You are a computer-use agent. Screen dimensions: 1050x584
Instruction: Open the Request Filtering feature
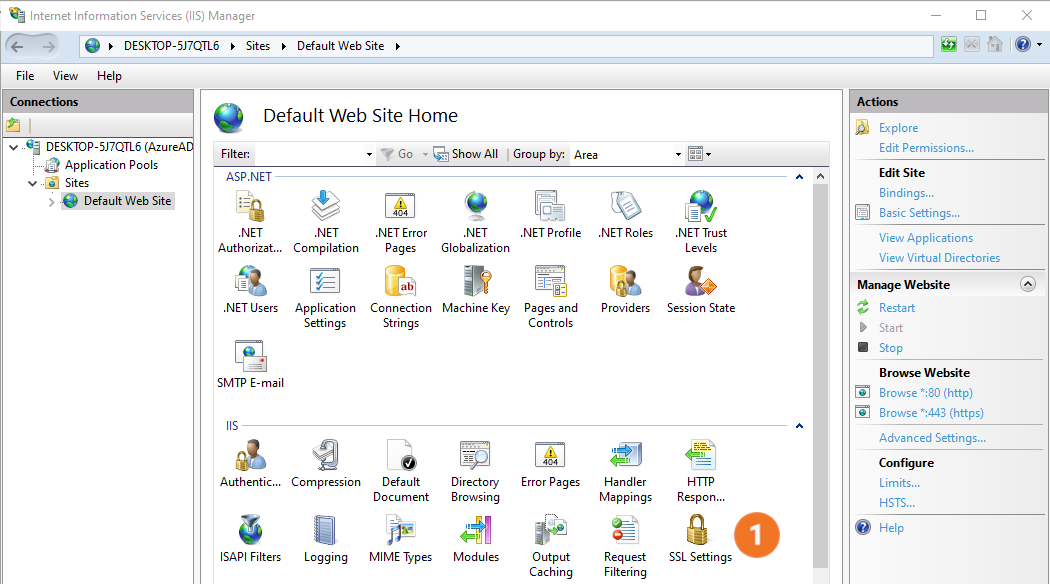(625, 546)
